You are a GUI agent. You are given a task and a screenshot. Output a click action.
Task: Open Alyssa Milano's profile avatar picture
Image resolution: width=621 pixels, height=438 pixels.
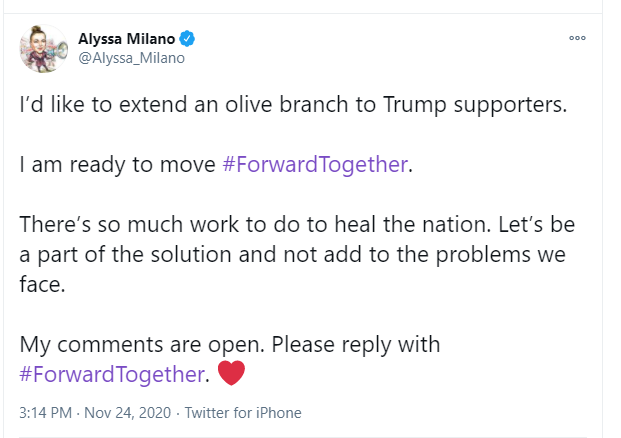(x=43, y=48)
